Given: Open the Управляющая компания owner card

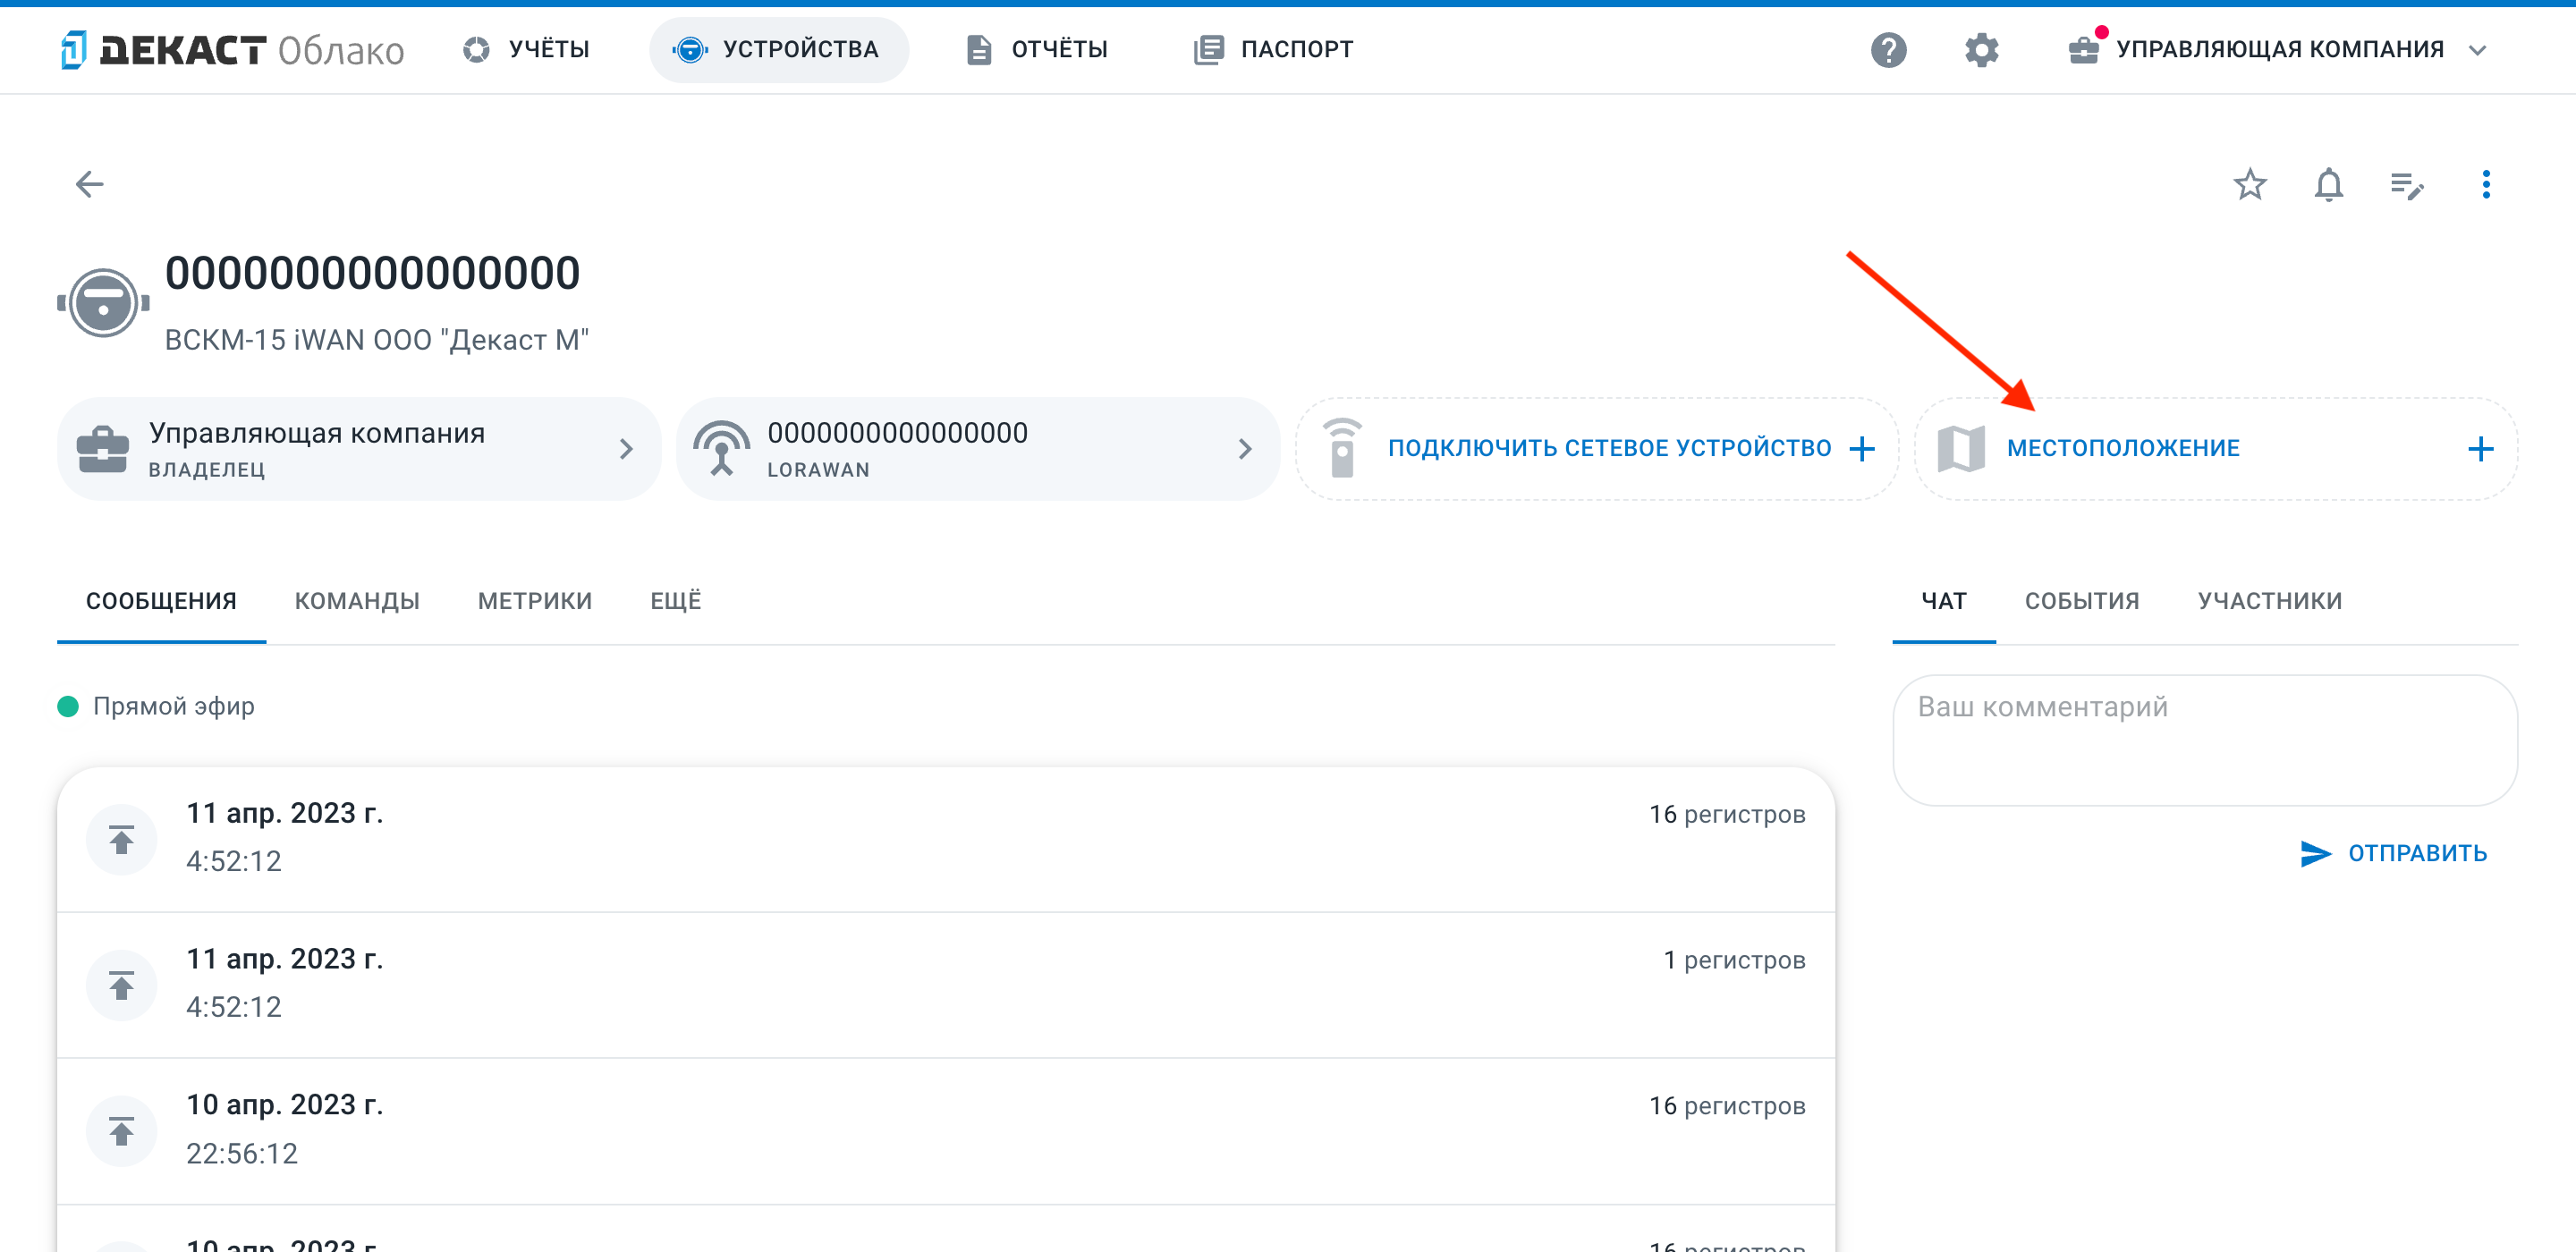Looking at the screenshot, I should click(x=358, y=449).
